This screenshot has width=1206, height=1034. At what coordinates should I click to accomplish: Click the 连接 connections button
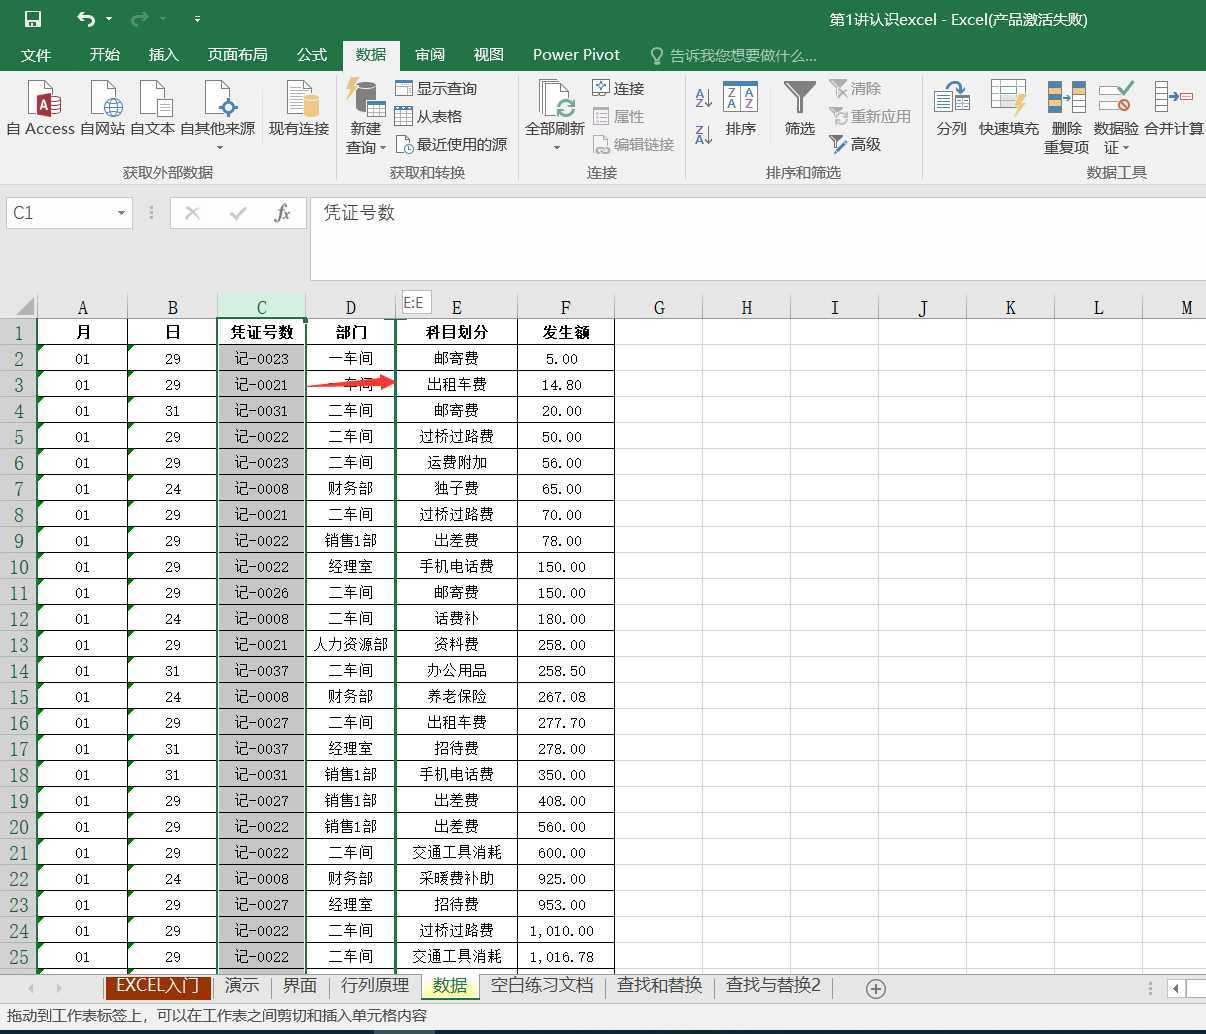[x=618, y=88]
